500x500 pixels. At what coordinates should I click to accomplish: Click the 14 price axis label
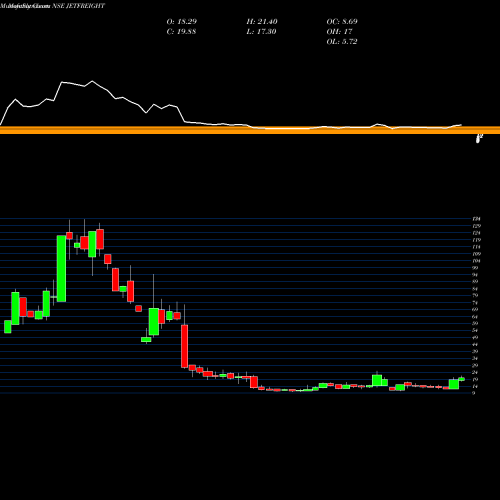click(x=475, y=386)
